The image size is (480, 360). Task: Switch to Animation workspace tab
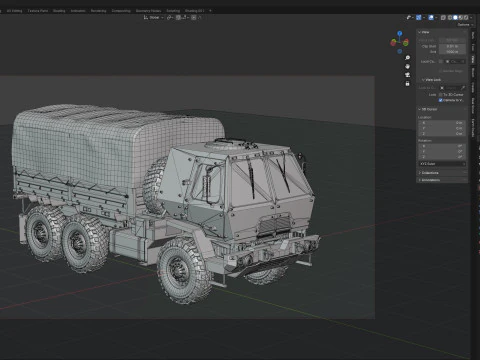click(78, 11)
